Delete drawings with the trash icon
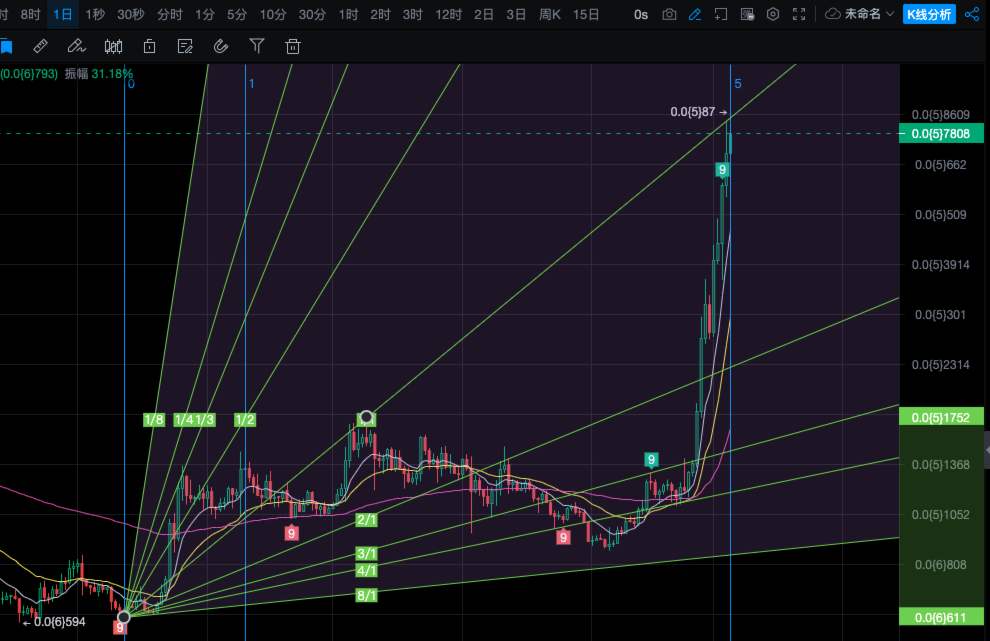The width and height of the screenshot is (990, 641). pos(293,46)
